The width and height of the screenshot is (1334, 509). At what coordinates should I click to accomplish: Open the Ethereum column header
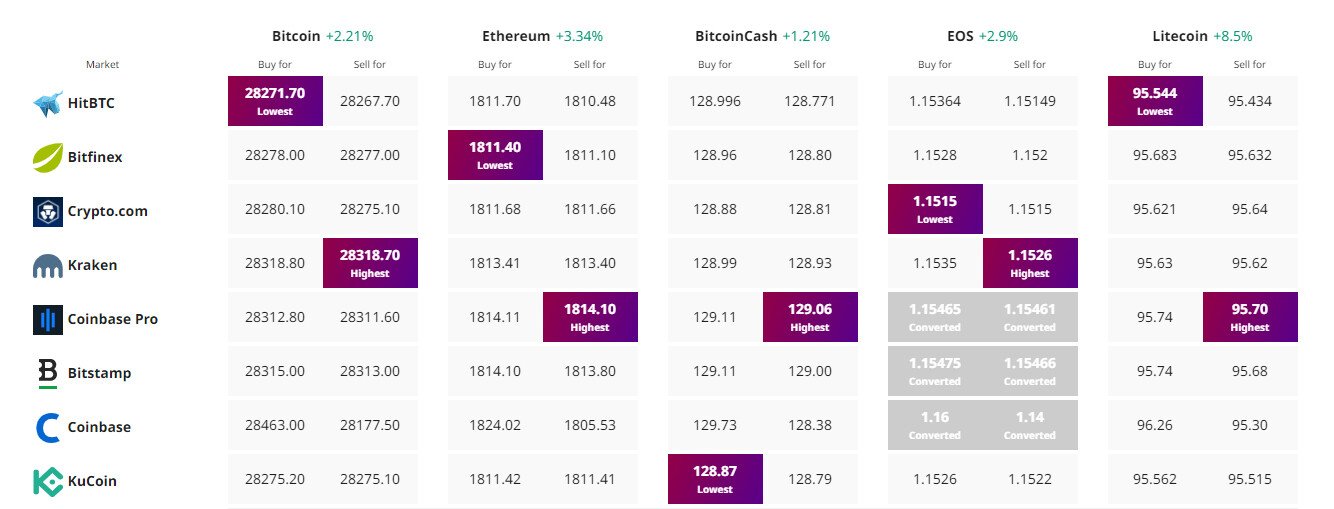click(516, 36)
